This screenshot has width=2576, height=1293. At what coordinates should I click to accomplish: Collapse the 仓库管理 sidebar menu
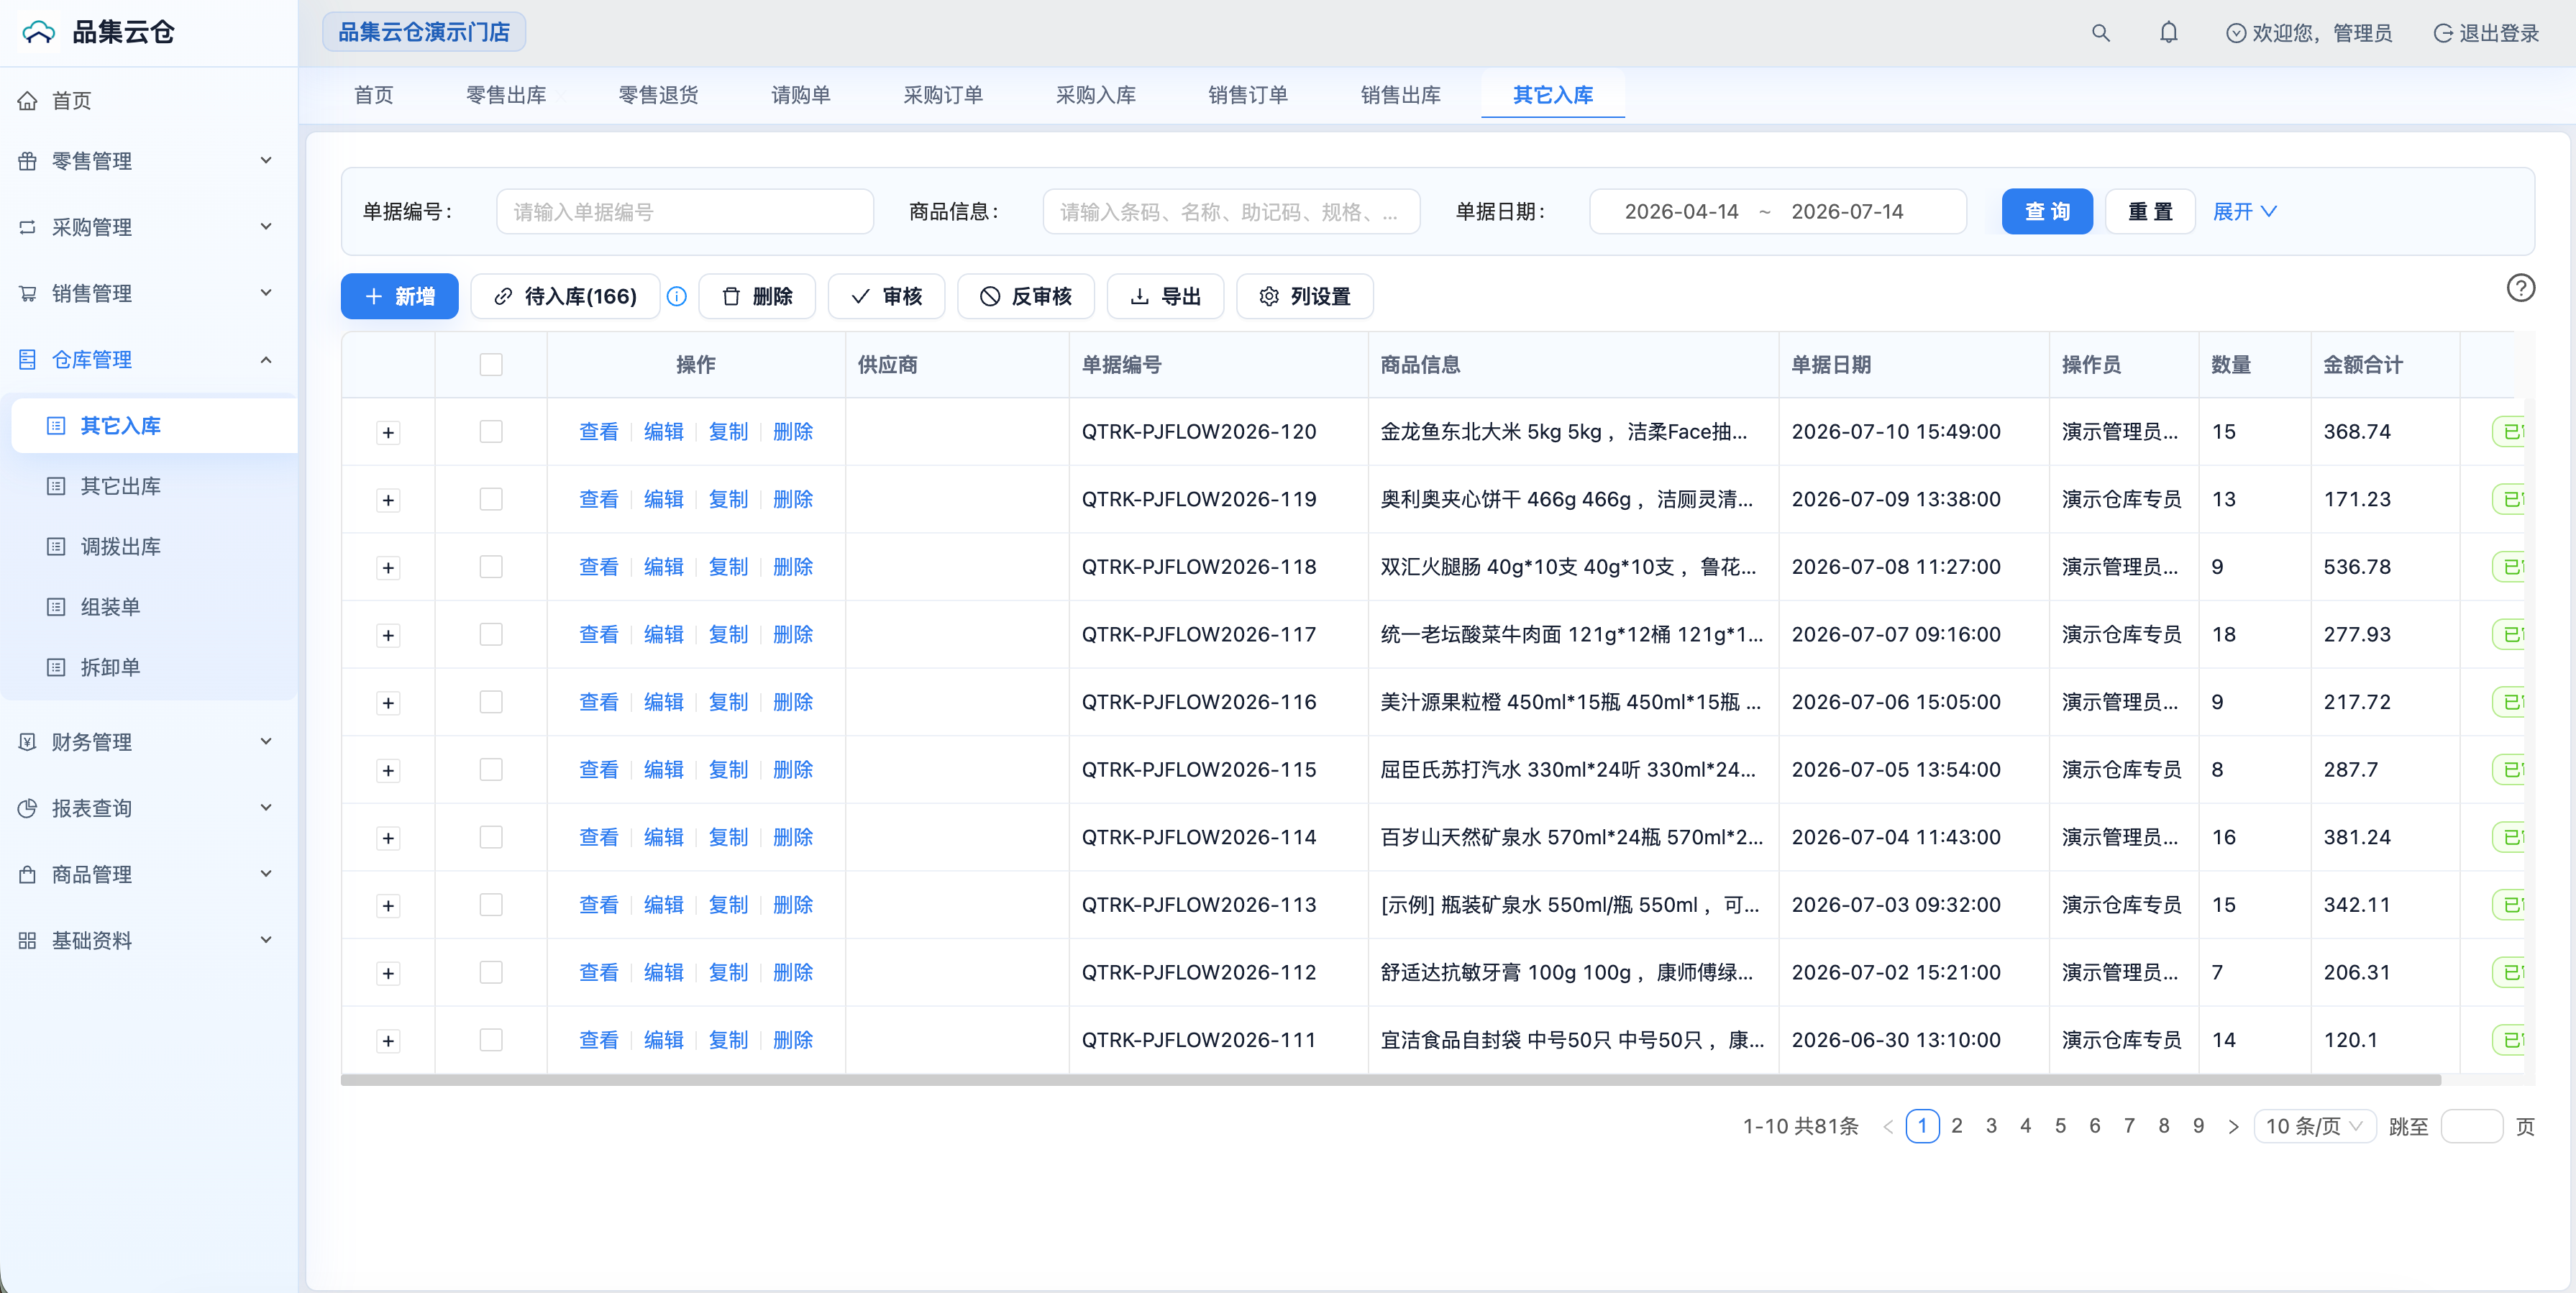266,359
